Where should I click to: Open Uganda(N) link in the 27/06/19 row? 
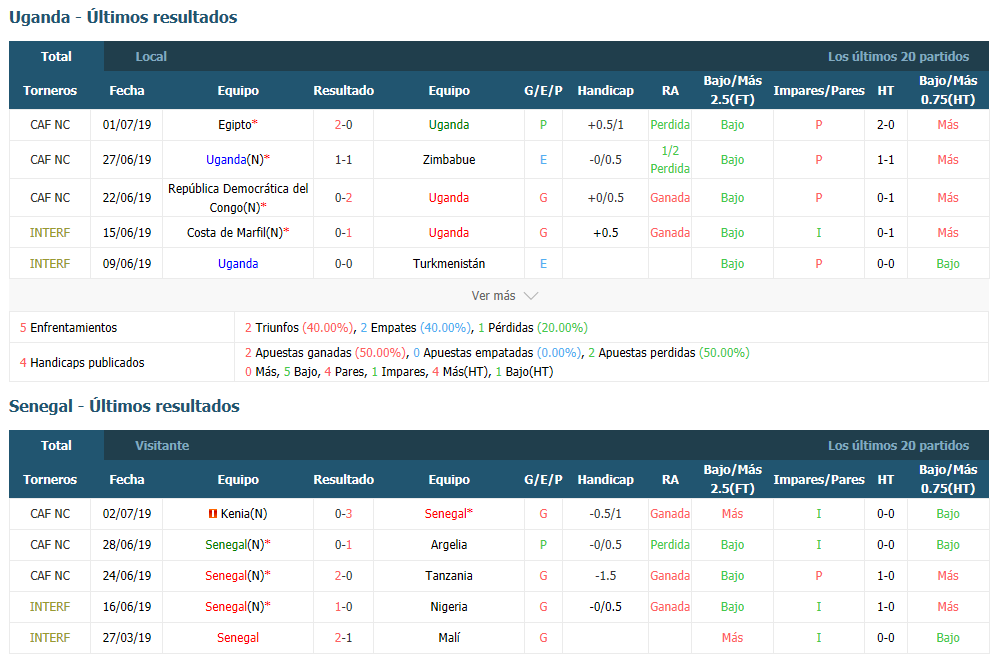(235, 160)
